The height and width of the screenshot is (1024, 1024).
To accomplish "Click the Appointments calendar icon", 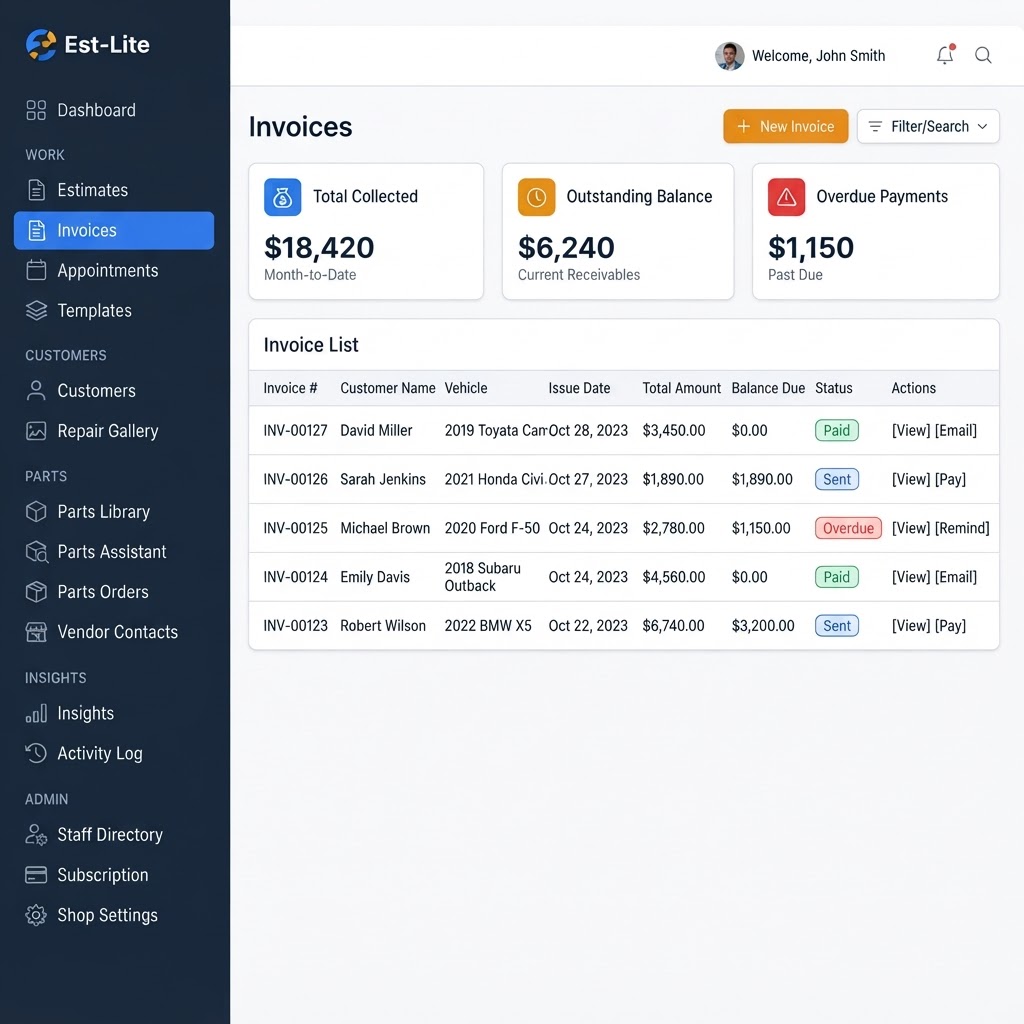I will point(36,270).
